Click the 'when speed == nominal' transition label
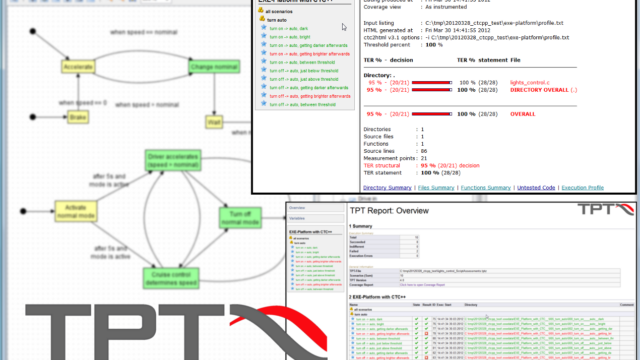Image resolution: width=640 pixels, height=360 pixels. tap(144, 32)
